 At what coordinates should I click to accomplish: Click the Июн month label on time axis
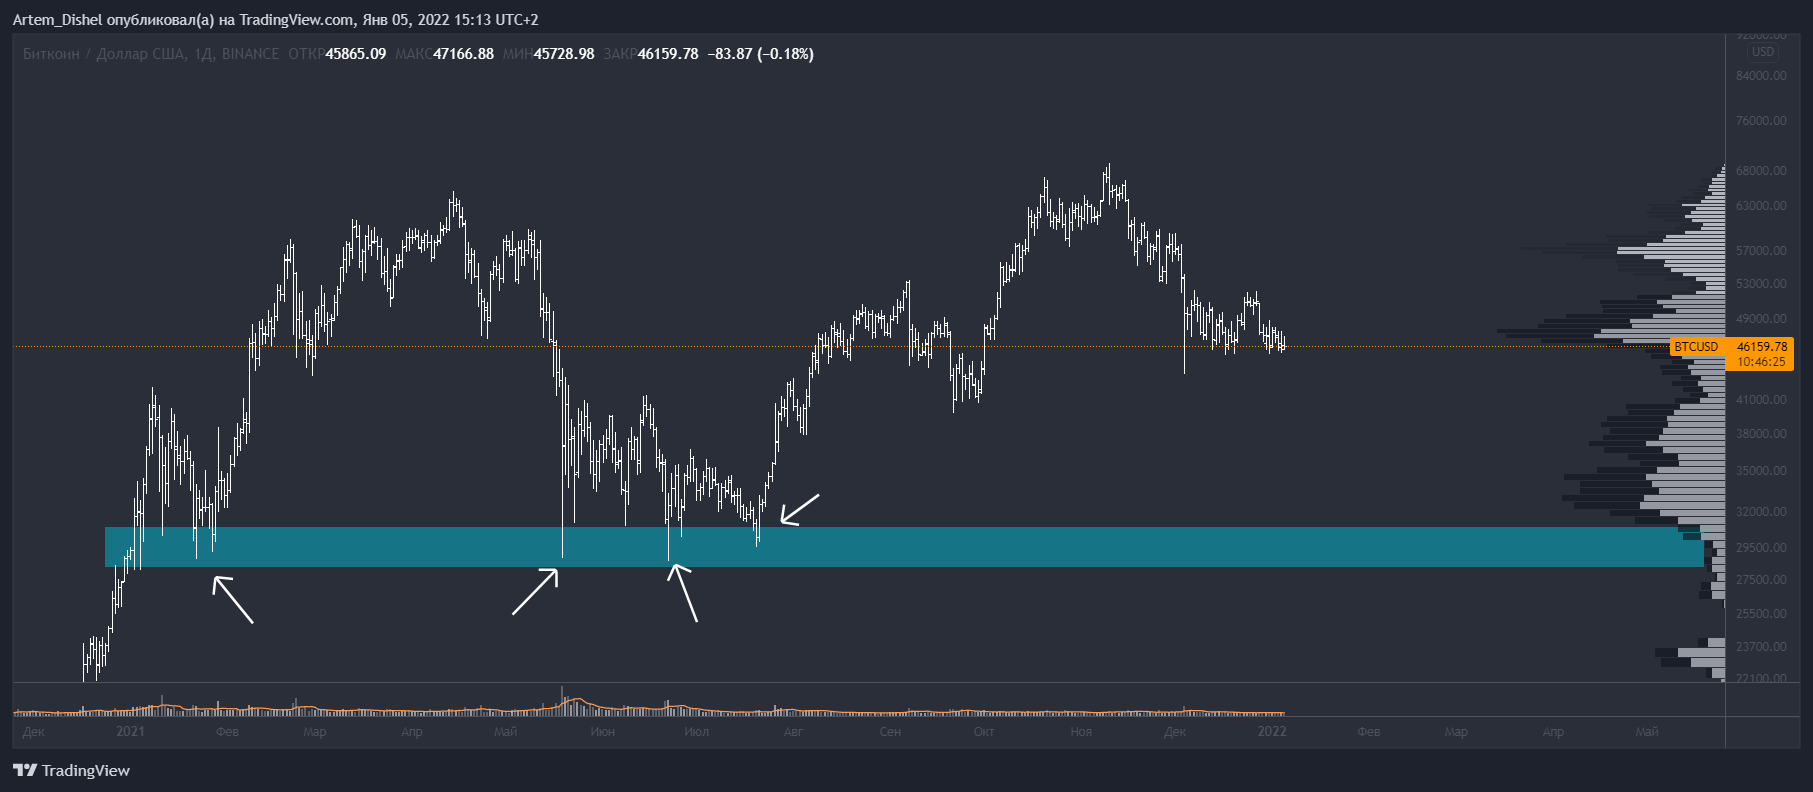pyautogui.click(x=602, y=732)
